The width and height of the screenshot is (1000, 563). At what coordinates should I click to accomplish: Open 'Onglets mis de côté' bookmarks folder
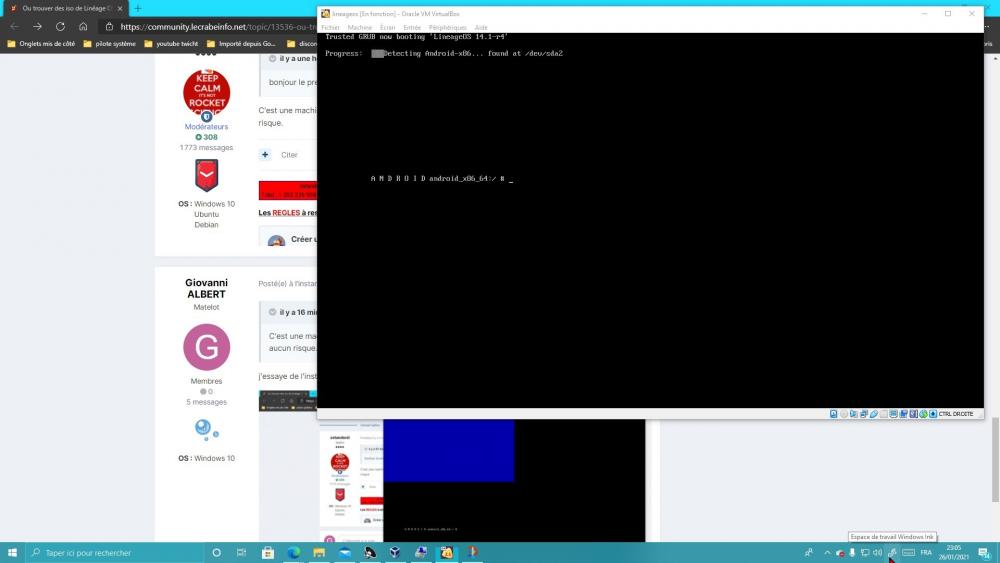tap(41, 44)
